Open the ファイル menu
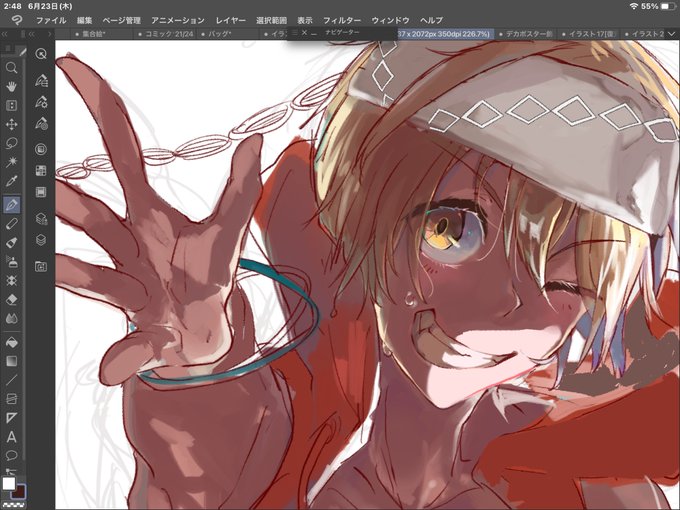Viewport: 680px width, 510px height. 51,20
